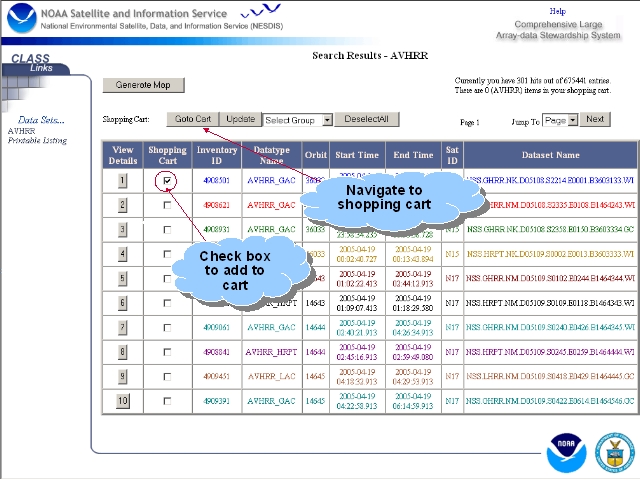Check shopping cart box for row 2

[x=167, y=205]
